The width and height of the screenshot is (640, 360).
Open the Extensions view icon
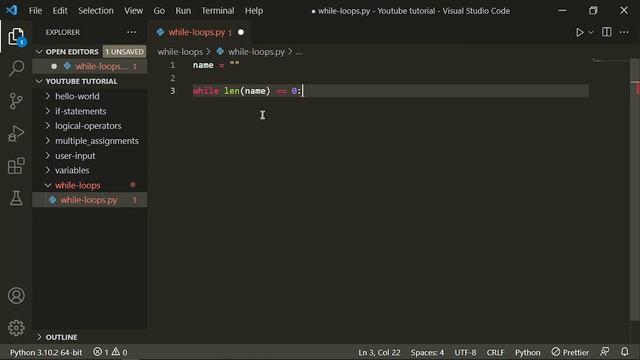click(16, 166)
